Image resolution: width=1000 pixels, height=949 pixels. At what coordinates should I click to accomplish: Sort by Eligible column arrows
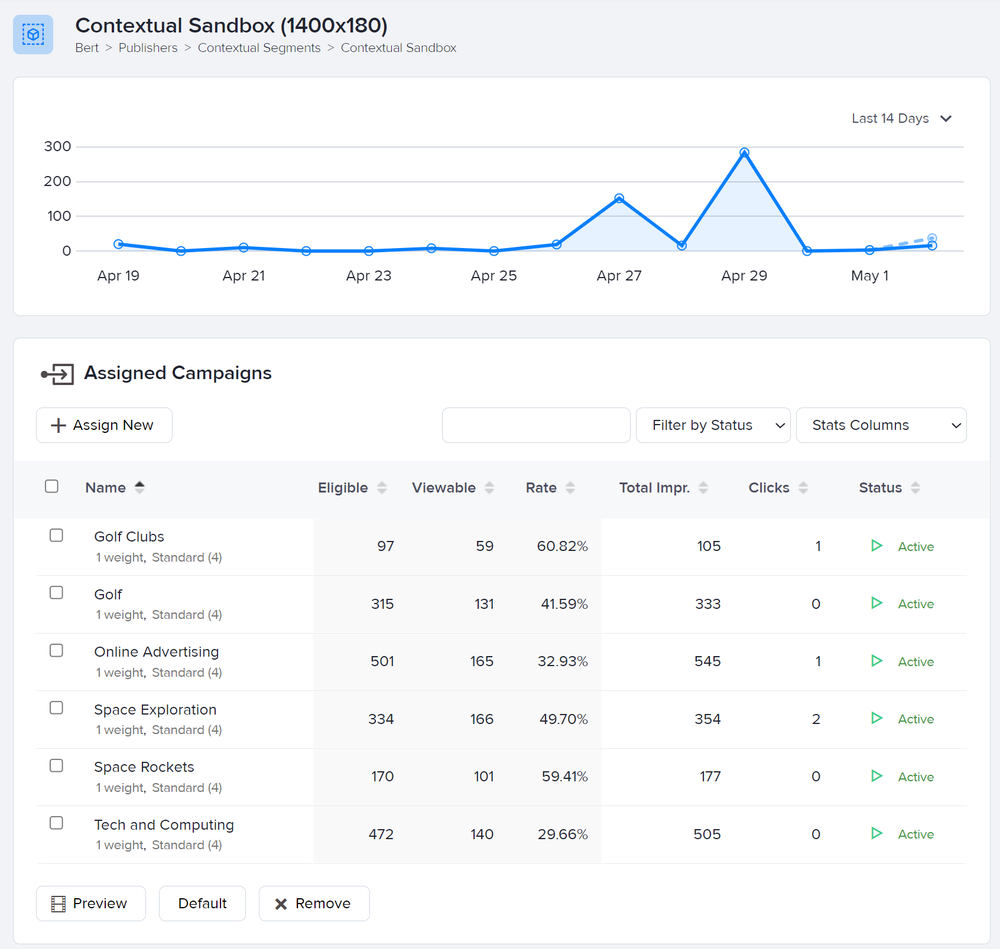(381, 488)
